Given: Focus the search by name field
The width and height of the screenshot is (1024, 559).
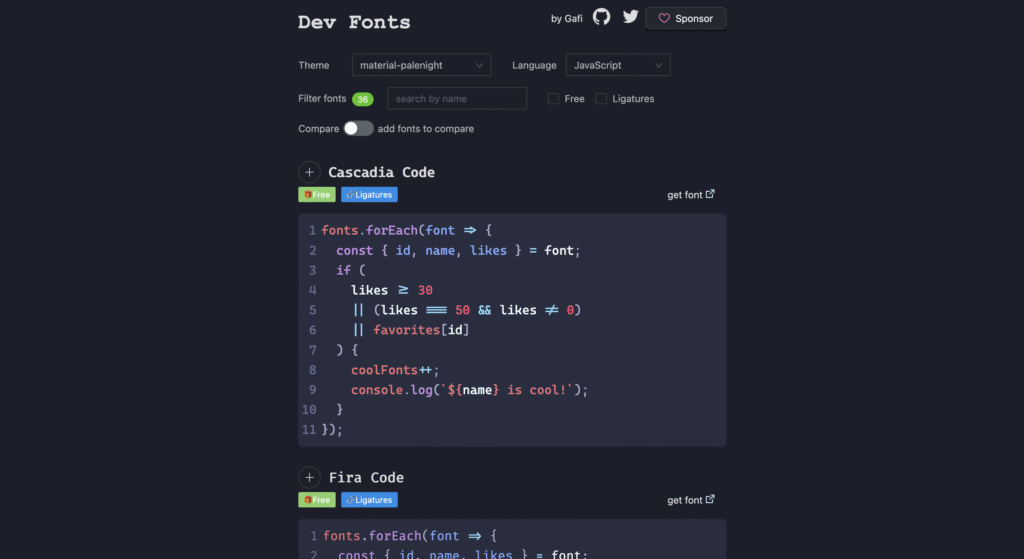Looking at the screenshot, I should (x=457, y=99).
